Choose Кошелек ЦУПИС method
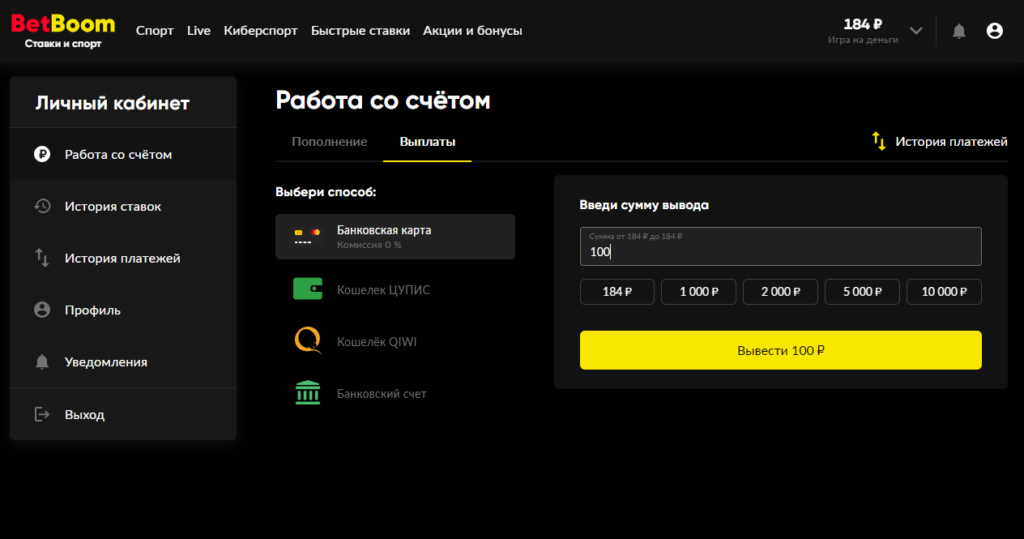1024x539 pixels. (395, 289)
